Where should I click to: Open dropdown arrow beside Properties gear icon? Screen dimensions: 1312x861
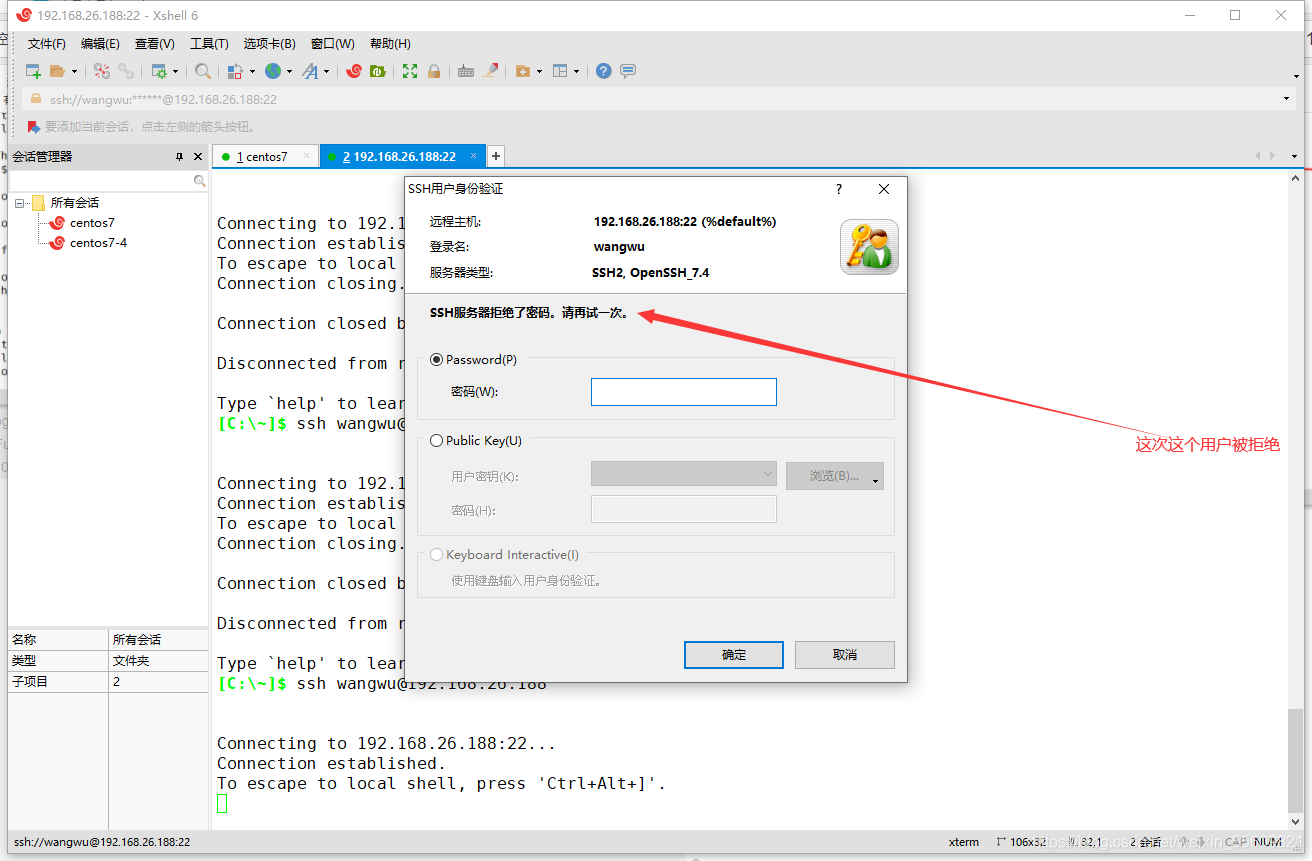pos(175,71)
